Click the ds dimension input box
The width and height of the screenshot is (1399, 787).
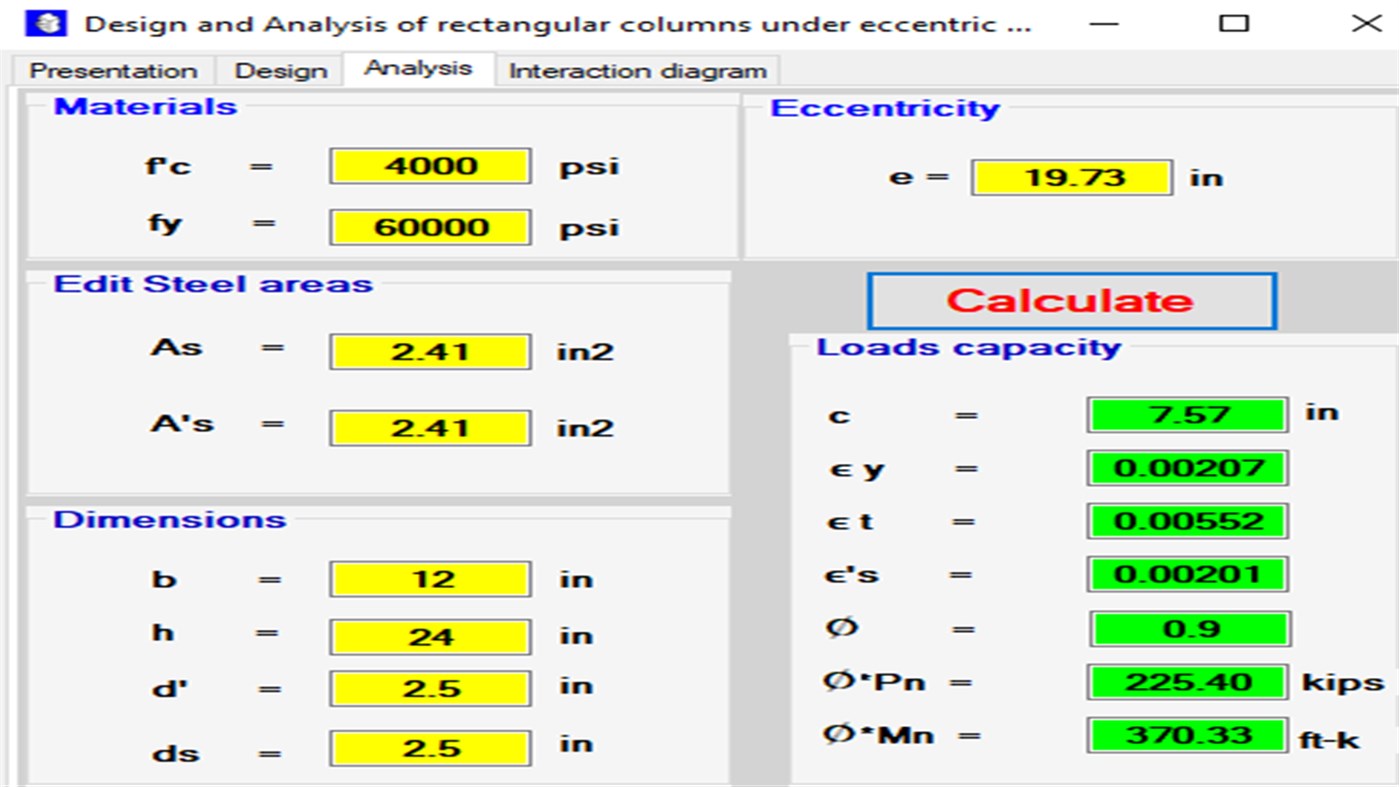428,747
